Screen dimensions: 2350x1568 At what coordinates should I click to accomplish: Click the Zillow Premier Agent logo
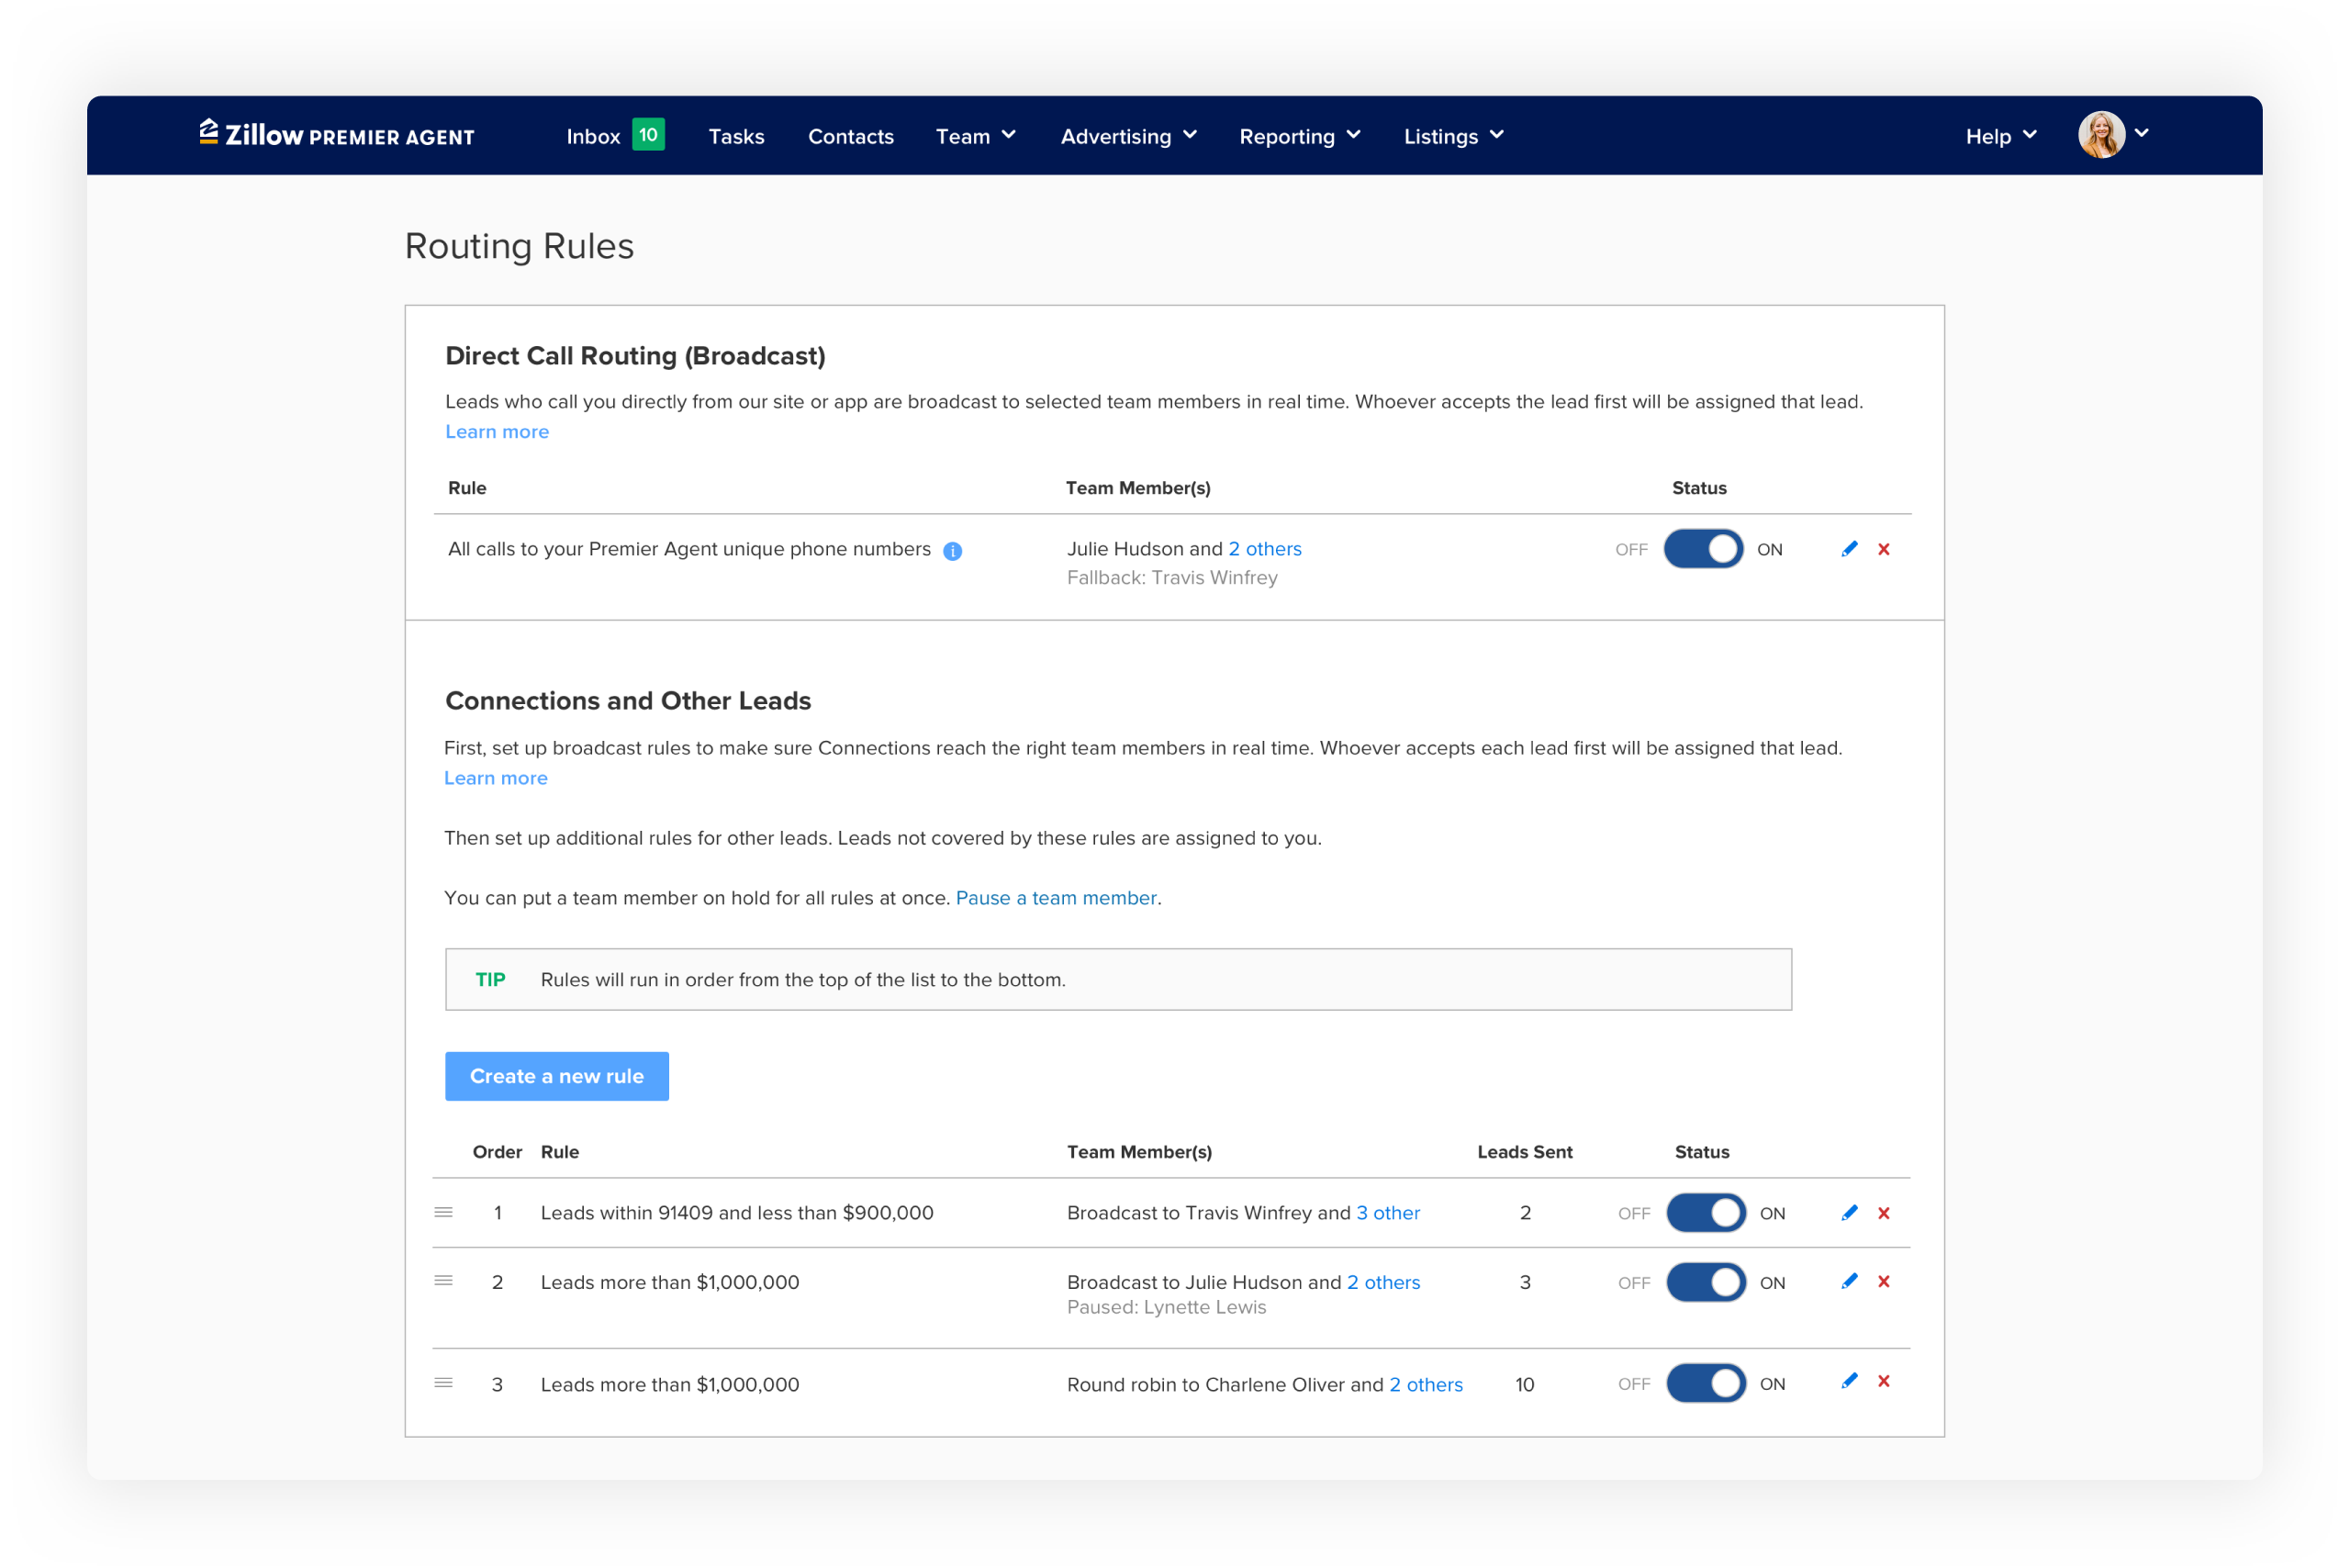[x=336, y=135]
